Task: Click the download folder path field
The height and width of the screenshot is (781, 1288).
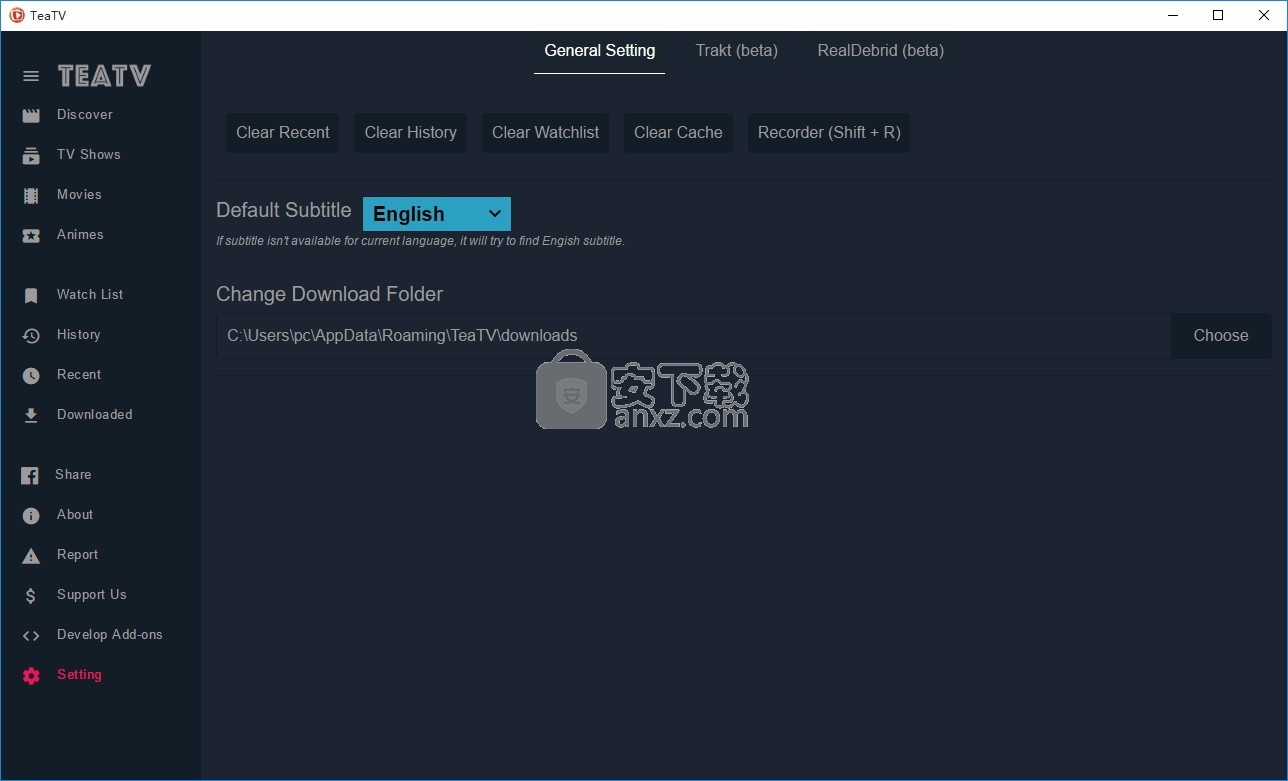Action: (x=693, y=336)
